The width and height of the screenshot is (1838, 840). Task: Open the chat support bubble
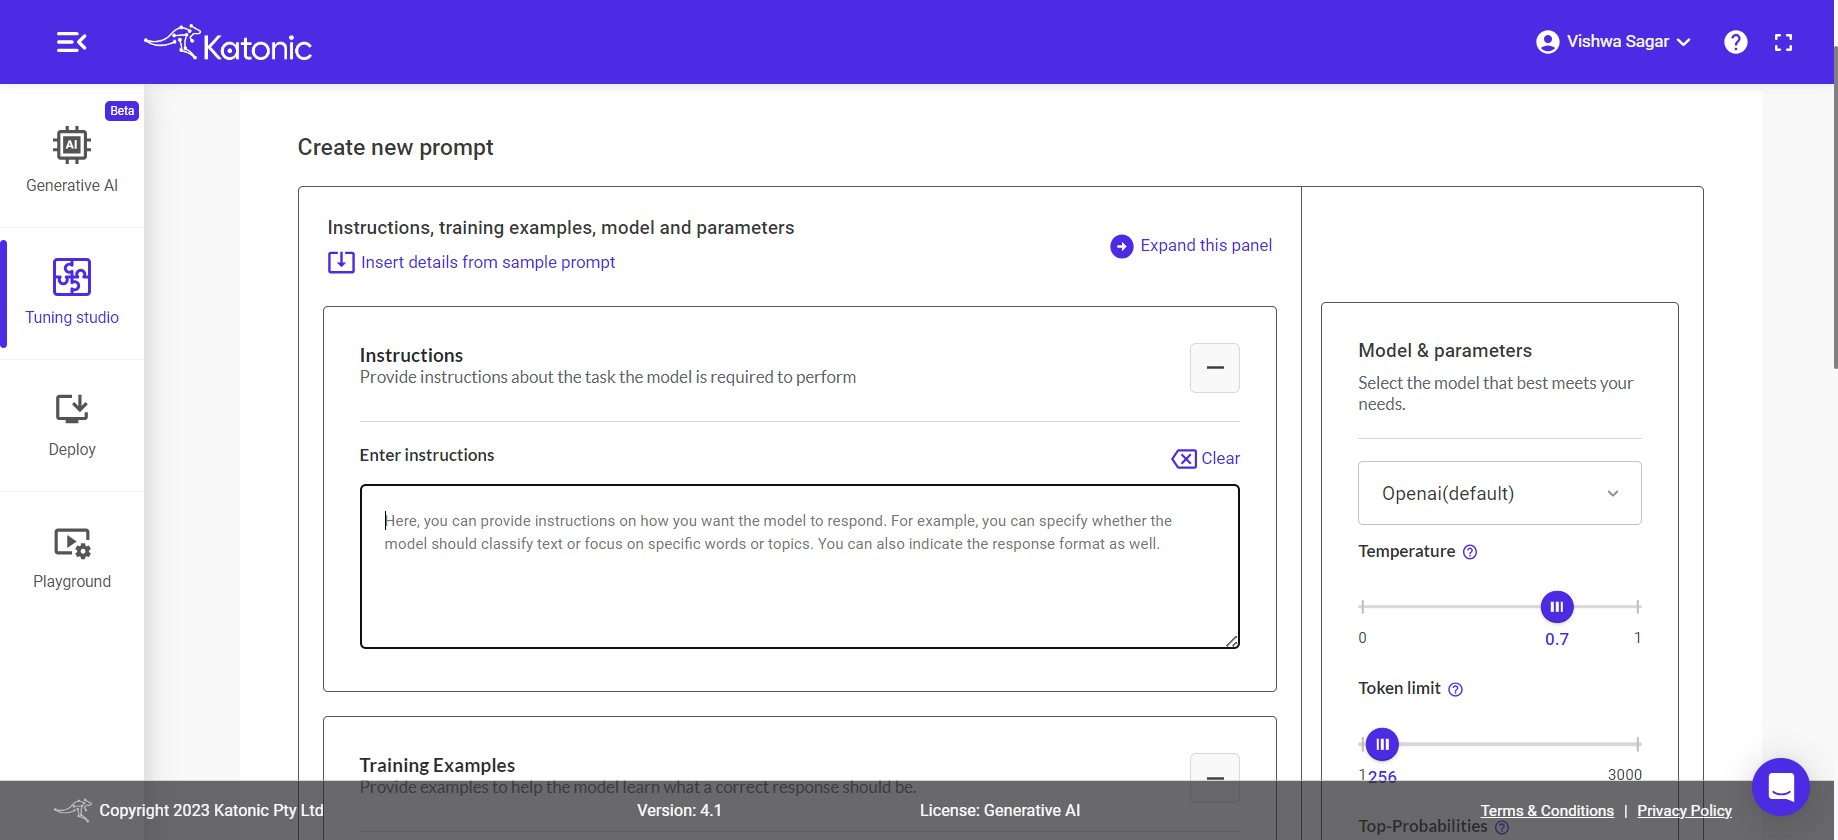[1781, 787]
